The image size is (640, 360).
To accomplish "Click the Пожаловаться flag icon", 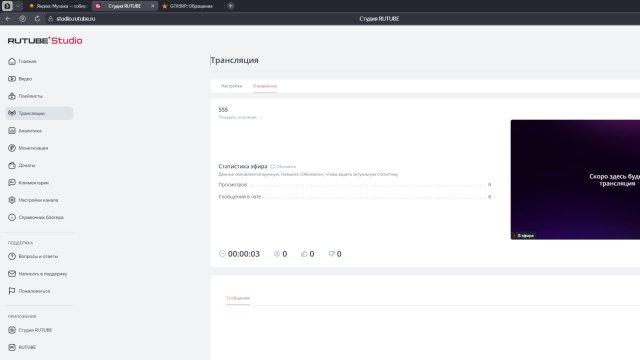I will click(x=12, y=291).
